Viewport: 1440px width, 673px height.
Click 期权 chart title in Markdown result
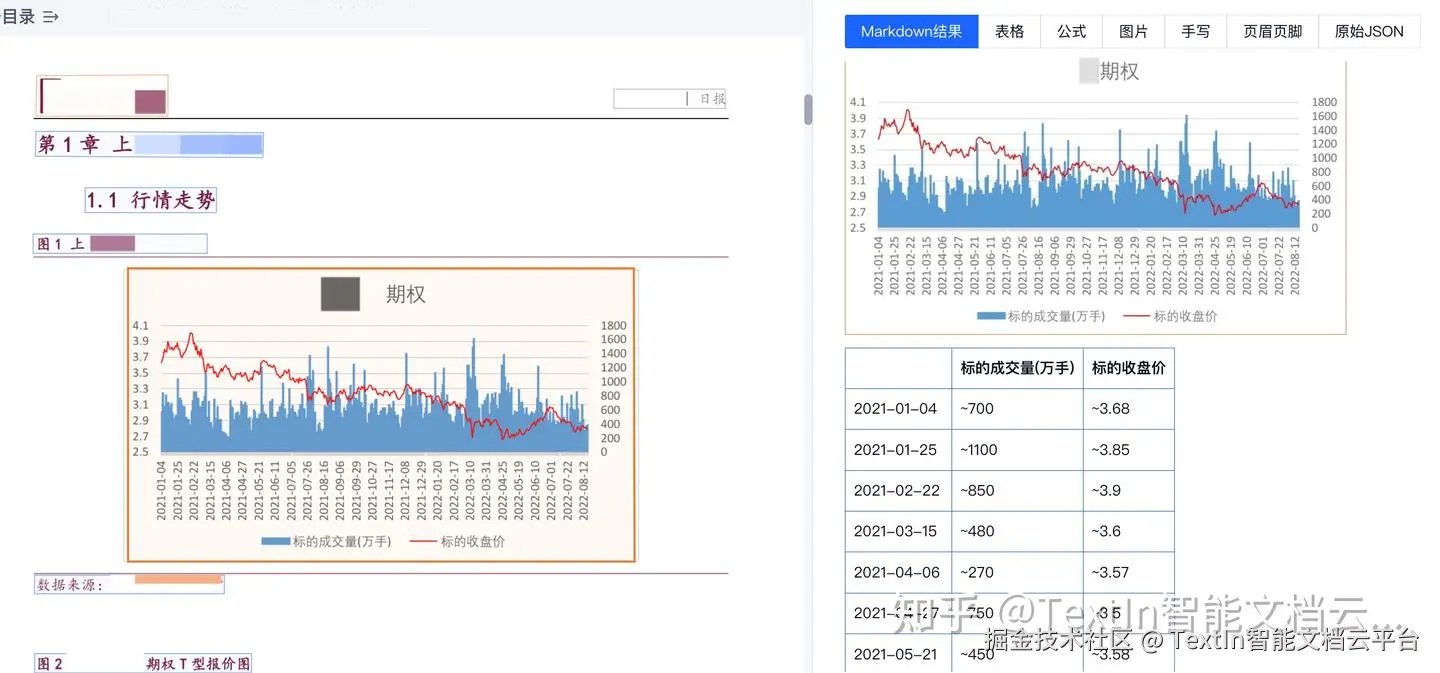tap(1119, 72)
